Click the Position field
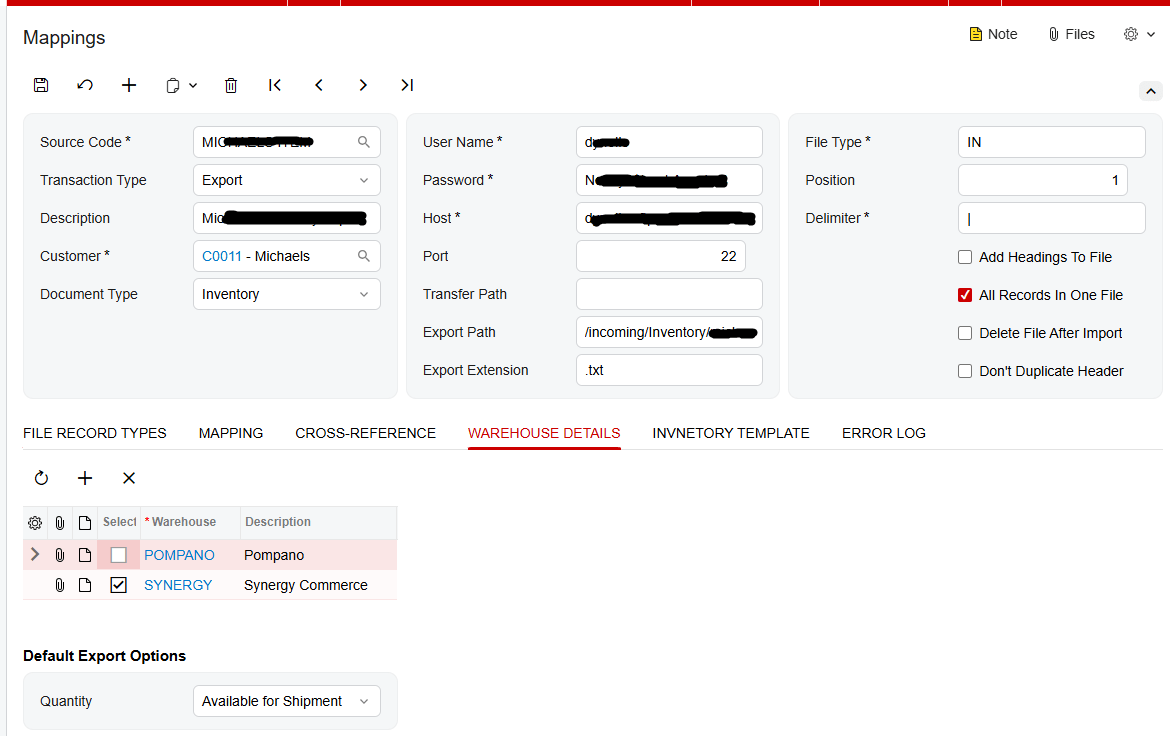 pyautogui.click(x=1042, y=180)
